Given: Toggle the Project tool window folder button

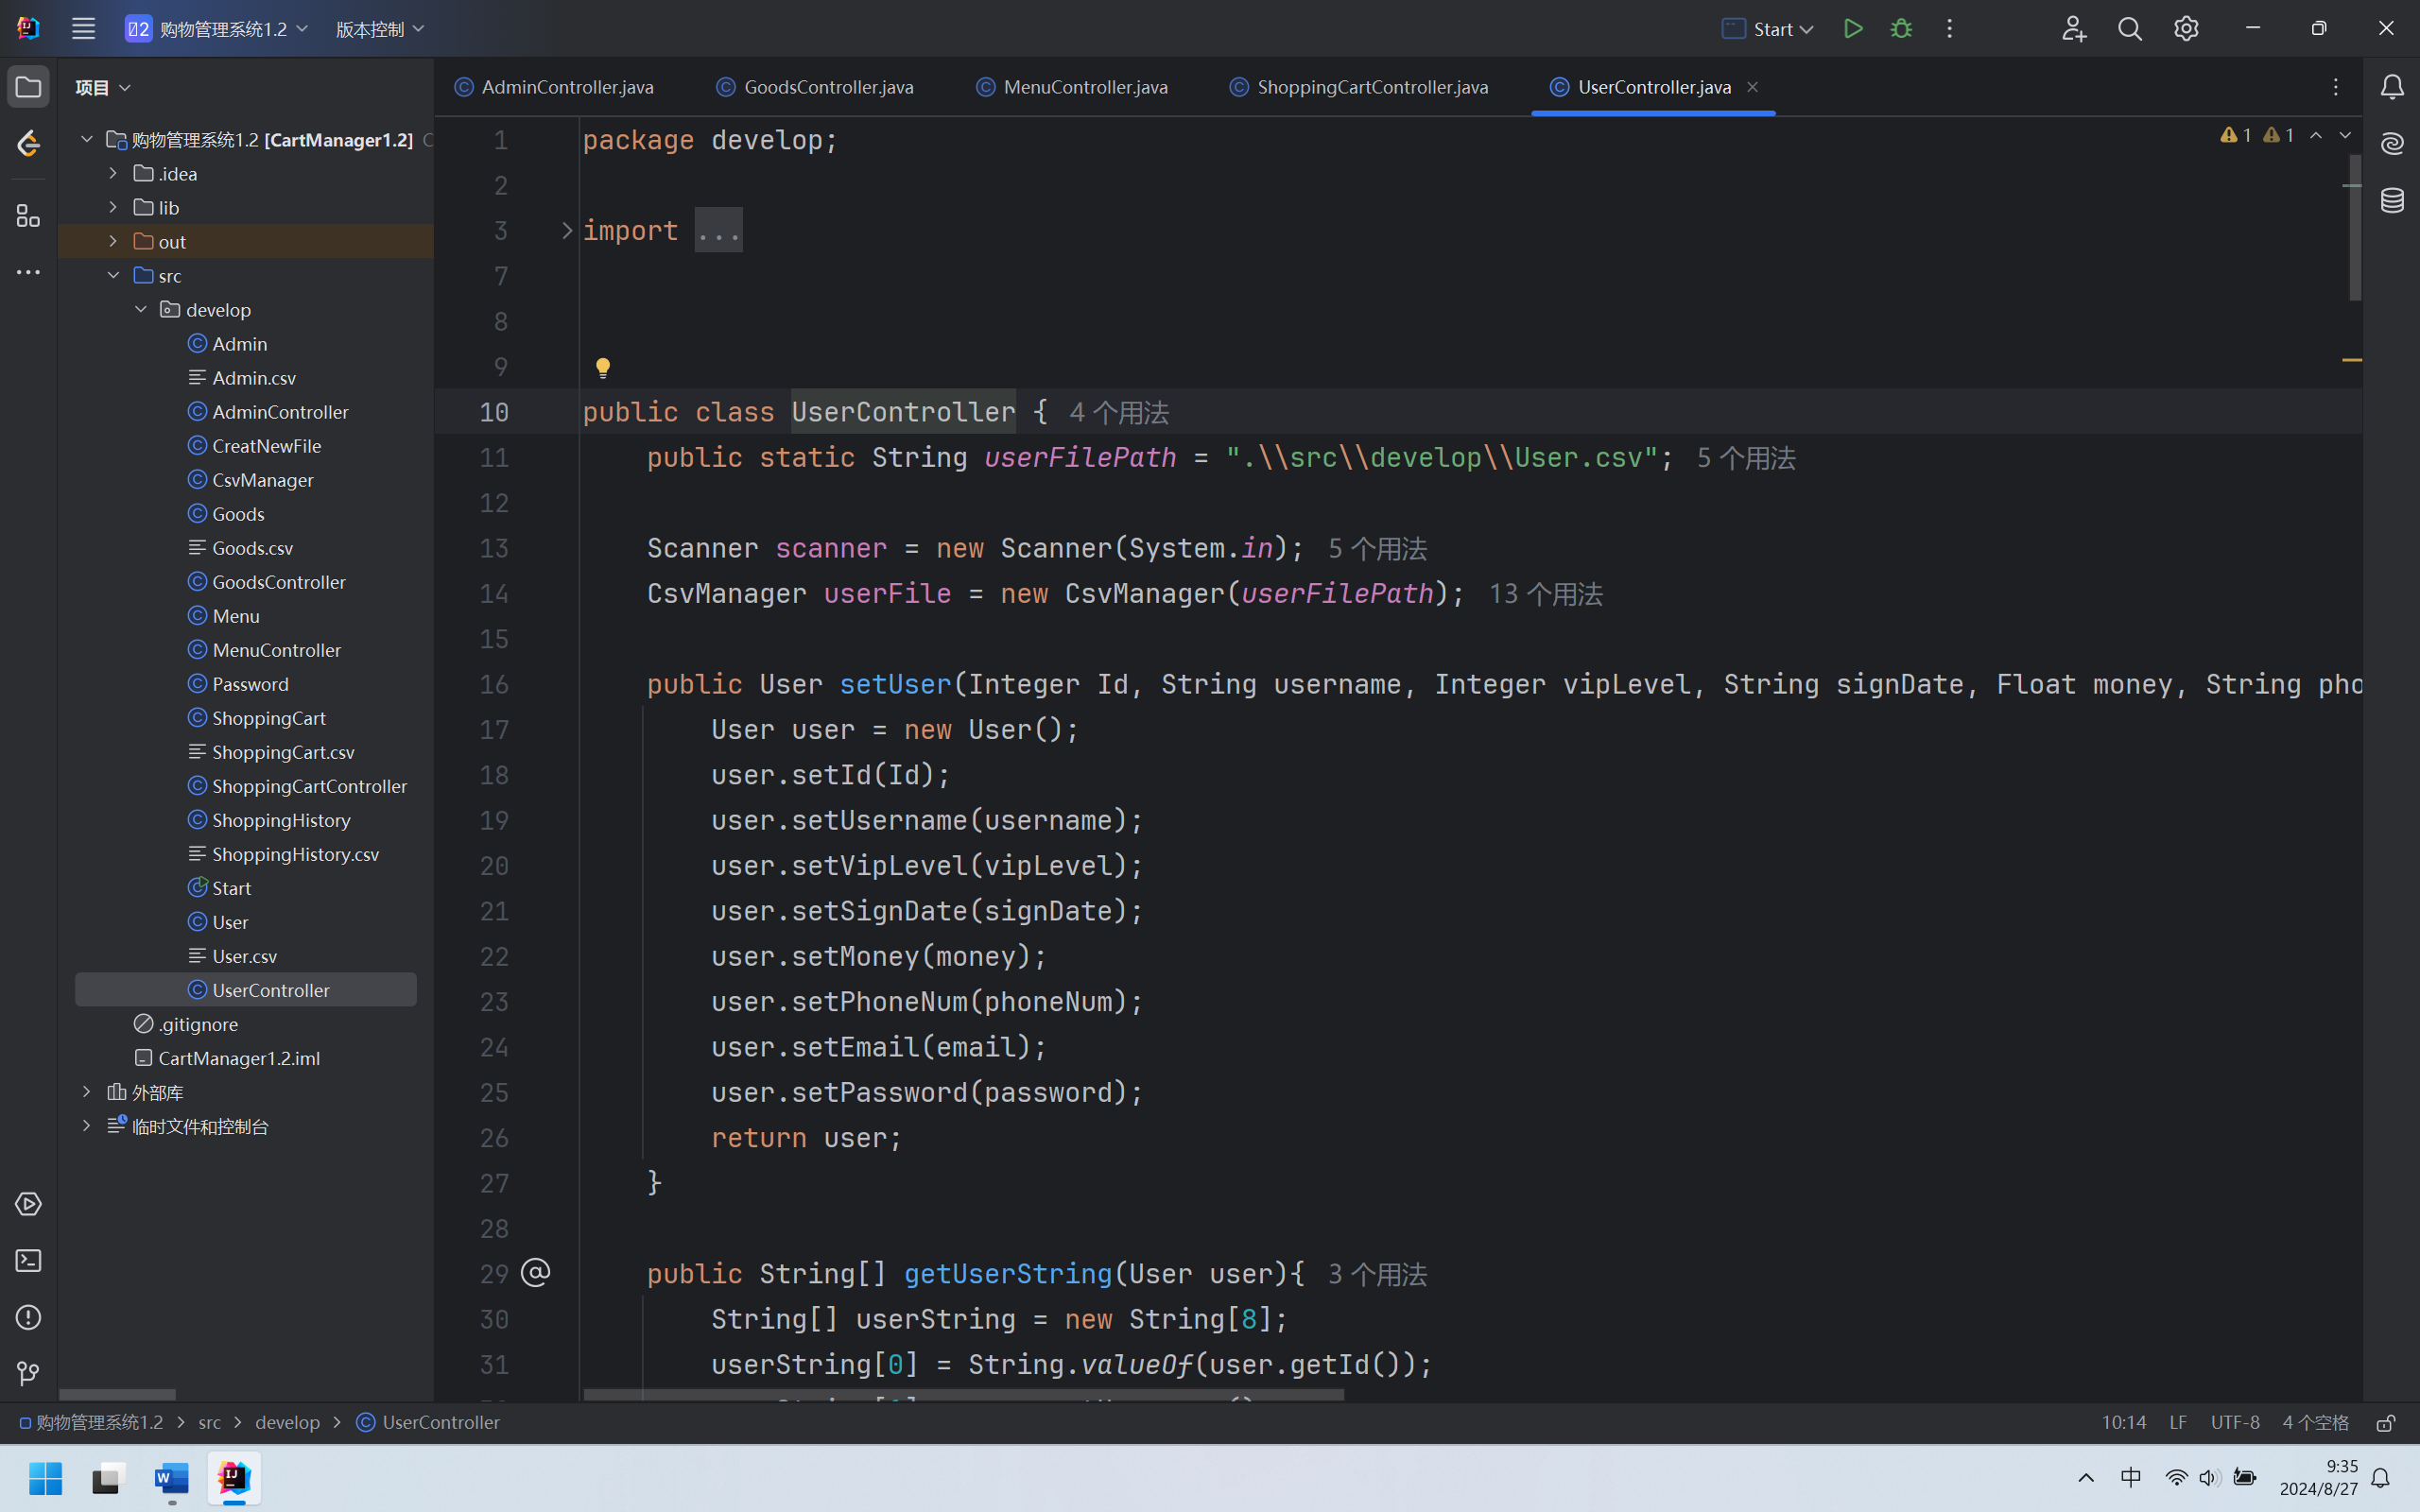Looking at the screenshot, I should coord(28,87).
